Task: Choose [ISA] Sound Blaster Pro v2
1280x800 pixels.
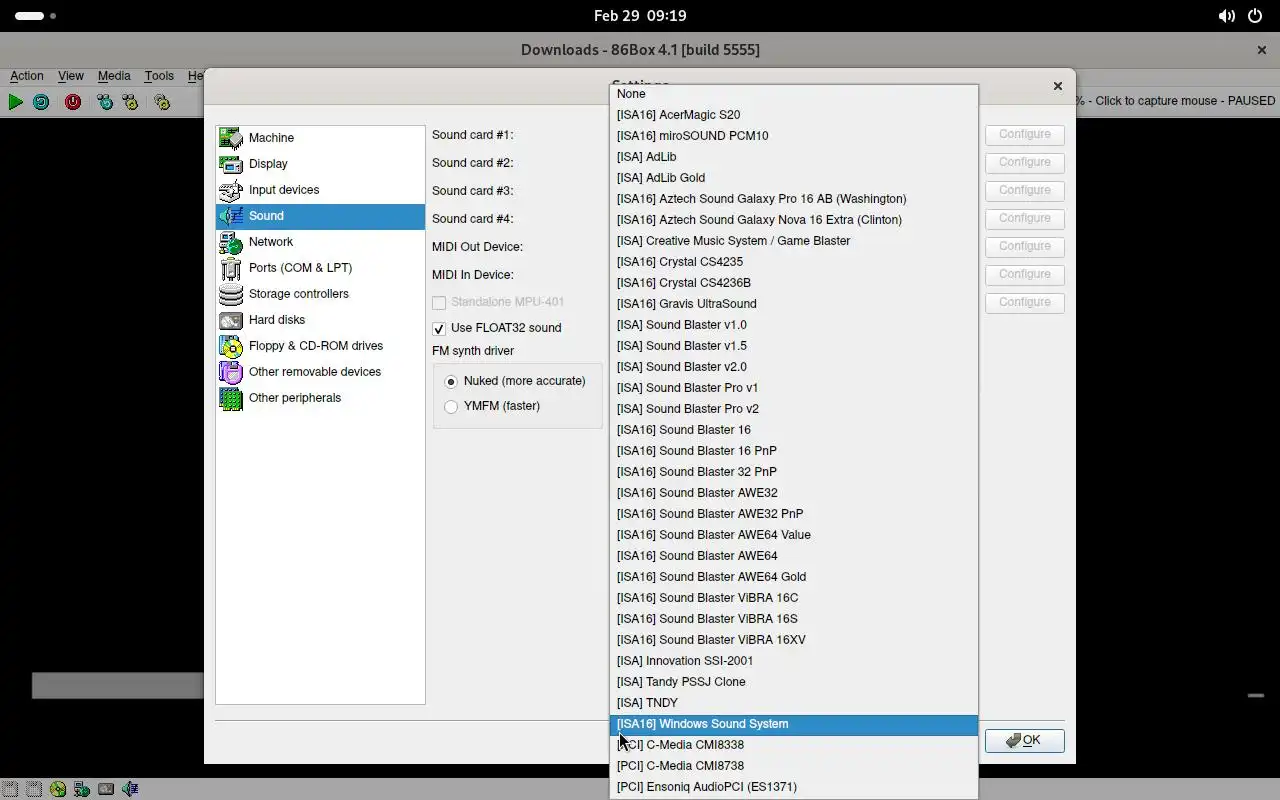Action: click(794, 409)
